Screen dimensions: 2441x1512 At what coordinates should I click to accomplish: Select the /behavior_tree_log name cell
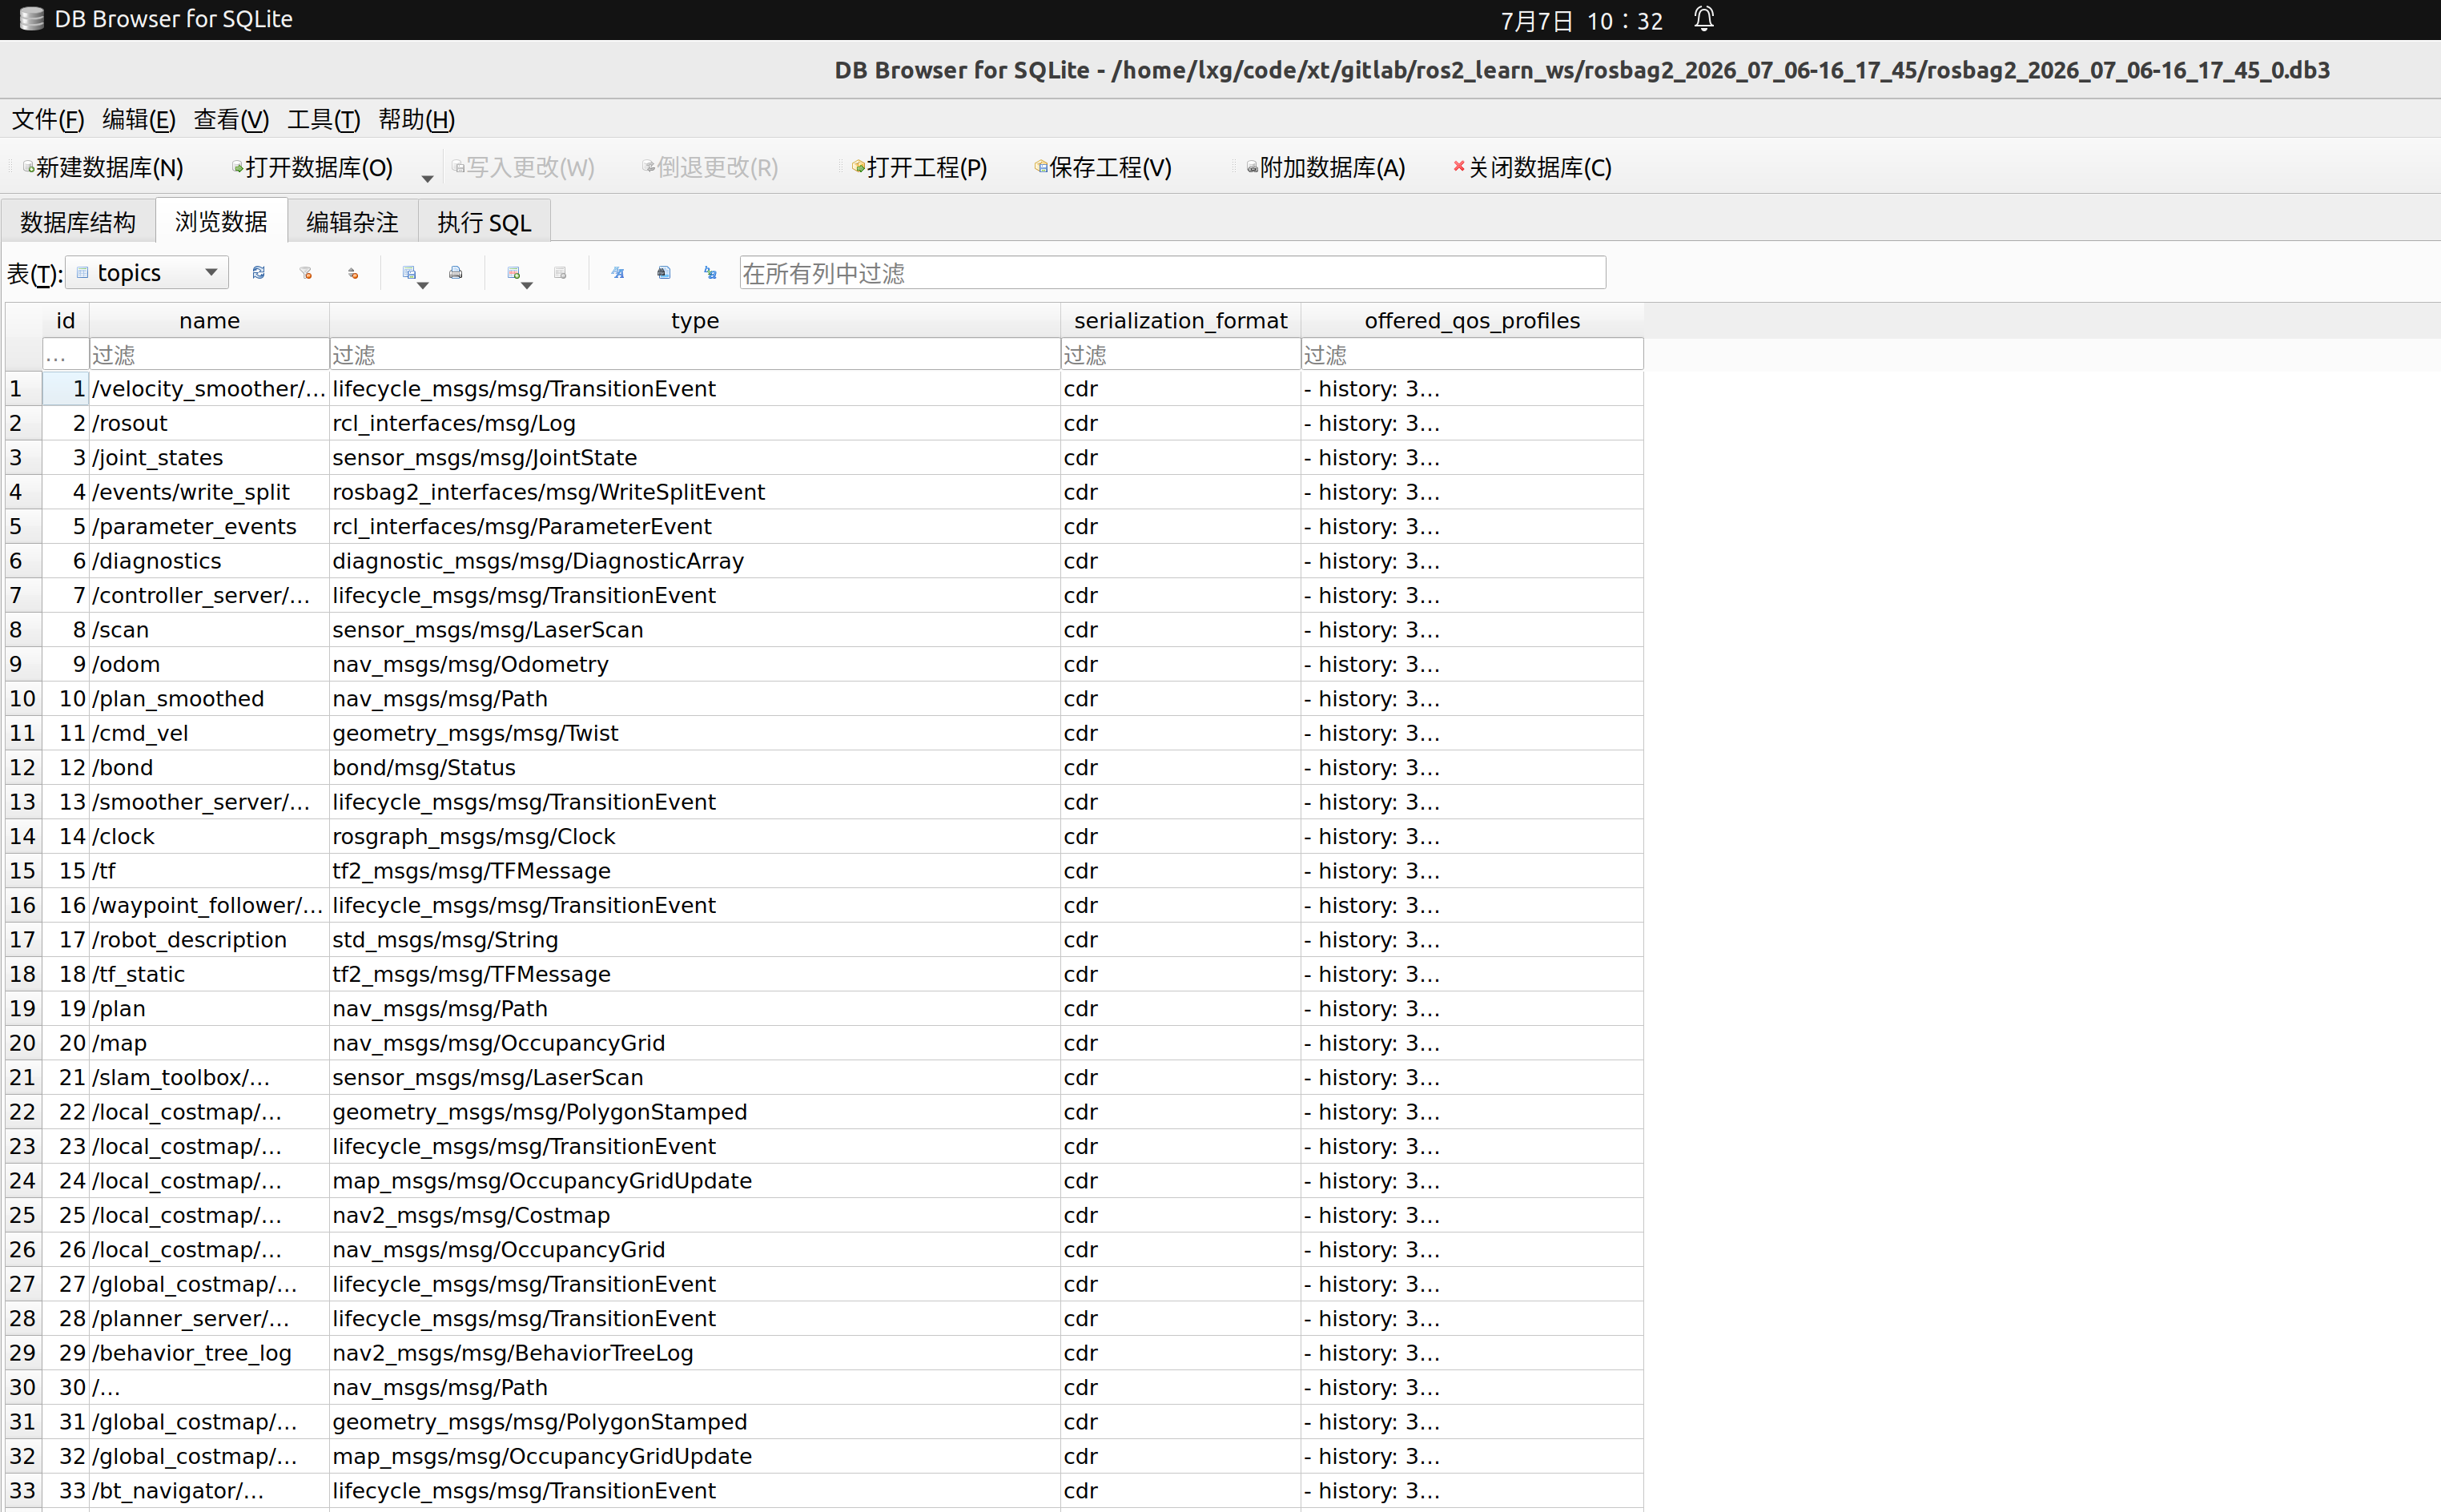[209, 1353]
